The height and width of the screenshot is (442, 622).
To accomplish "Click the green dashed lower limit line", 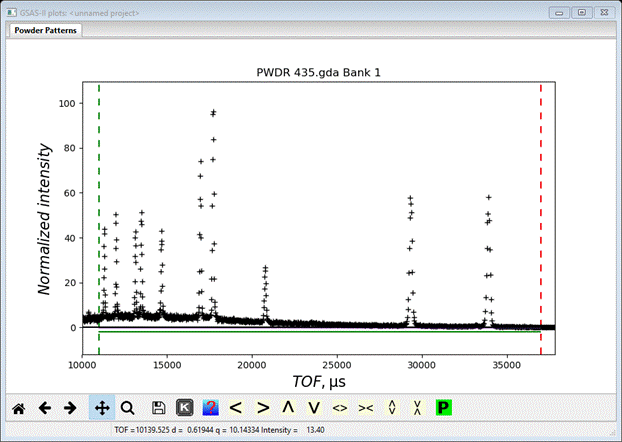I will [99, 200].
